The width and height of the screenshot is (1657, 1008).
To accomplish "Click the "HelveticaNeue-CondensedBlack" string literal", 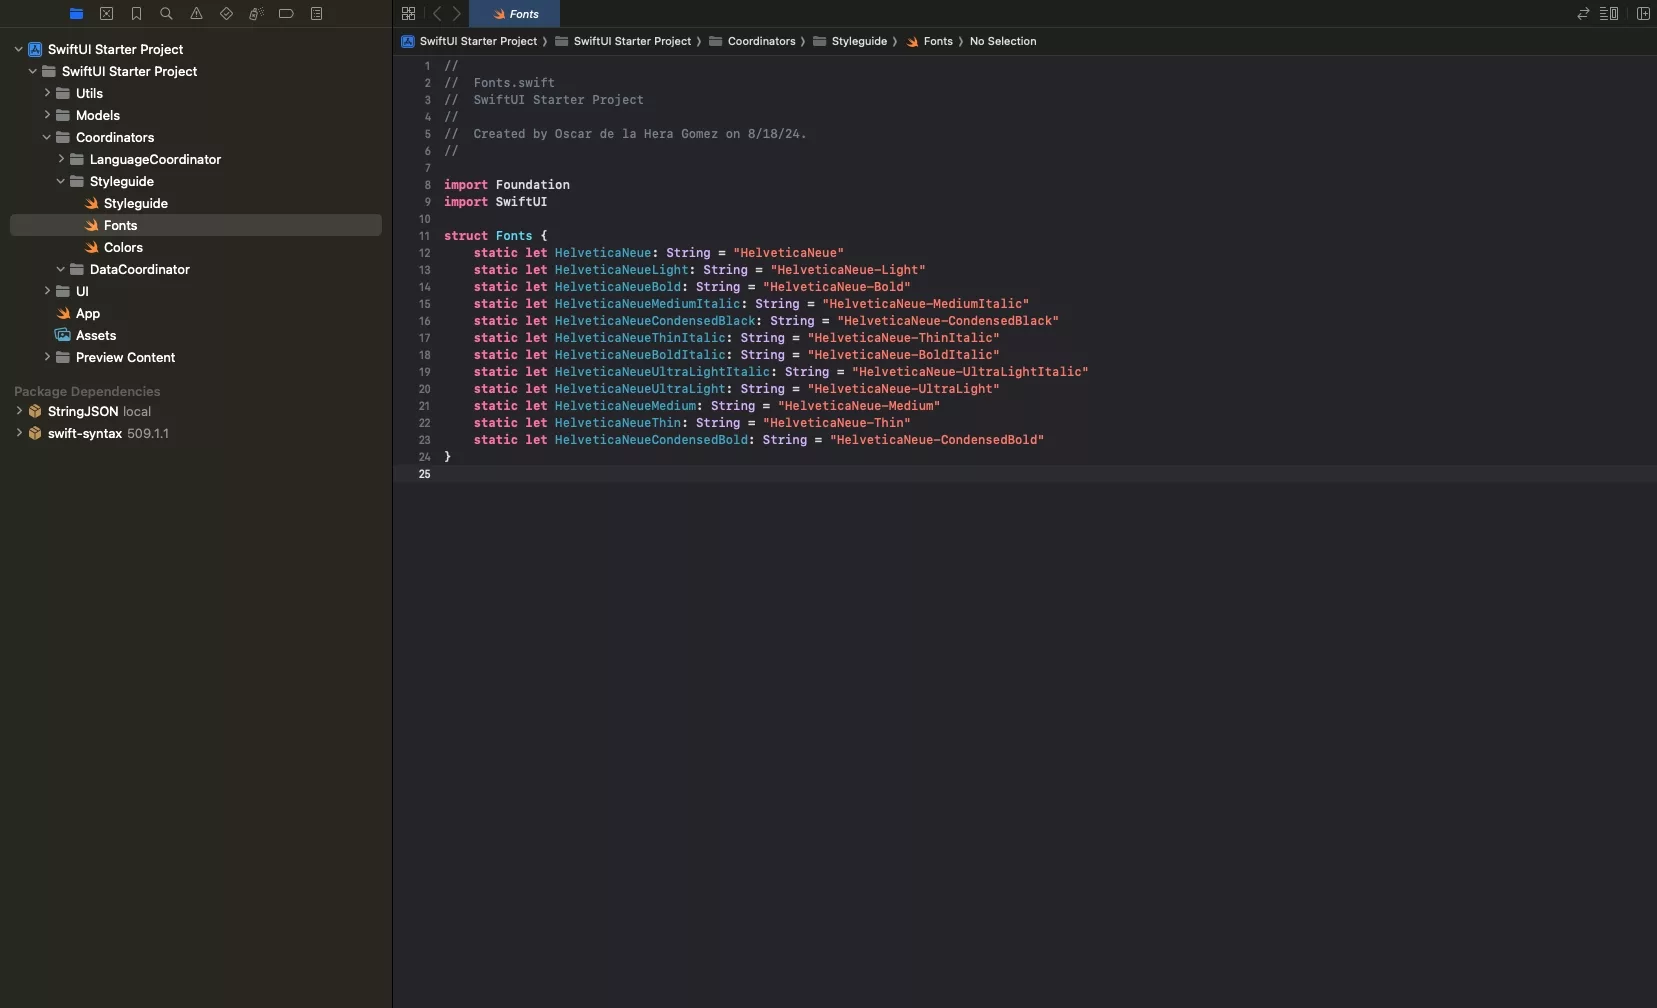I will [x=948, y=321].
